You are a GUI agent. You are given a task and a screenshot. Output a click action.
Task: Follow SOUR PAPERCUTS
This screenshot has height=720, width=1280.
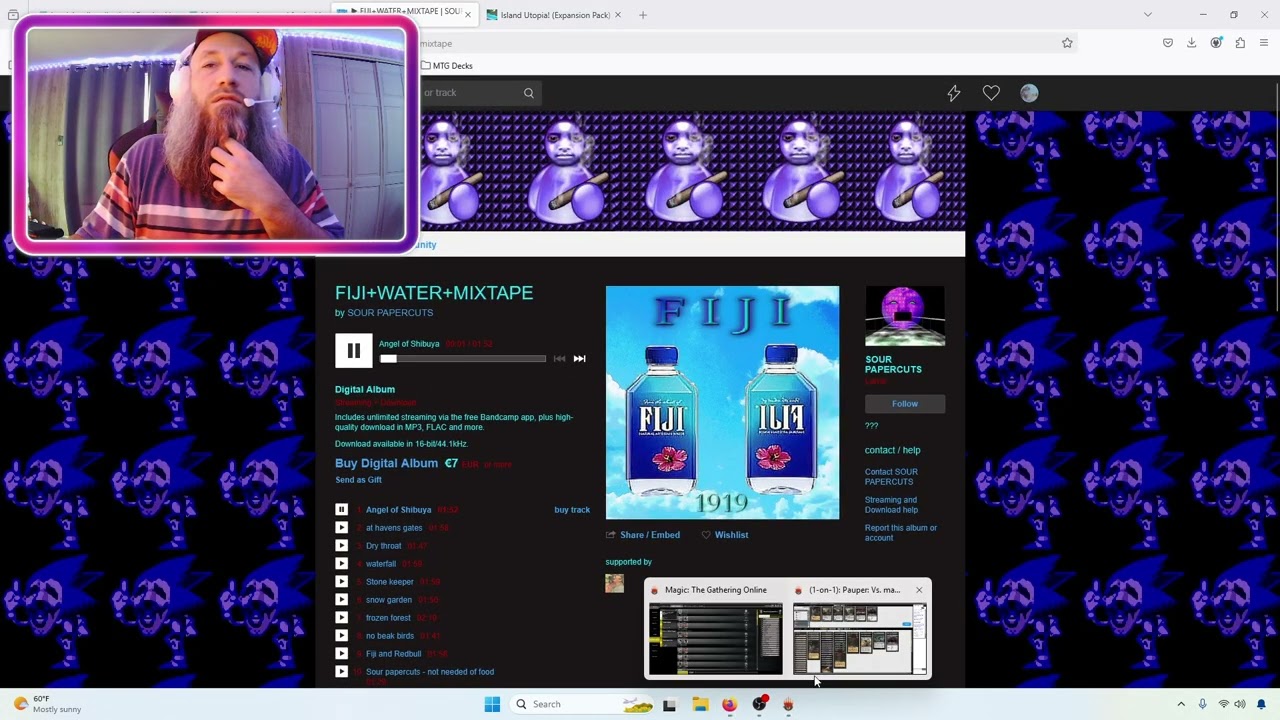[905, 404]
